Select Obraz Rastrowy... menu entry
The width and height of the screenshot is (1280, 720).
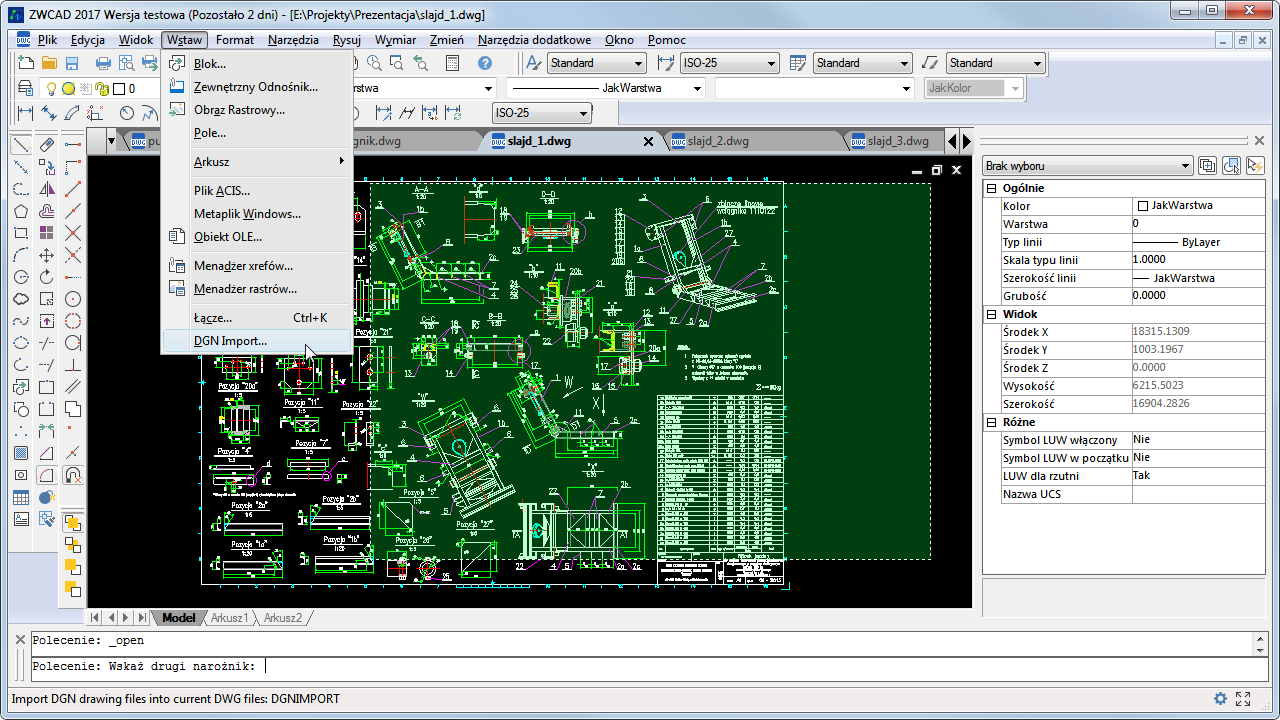click(257, 110)
